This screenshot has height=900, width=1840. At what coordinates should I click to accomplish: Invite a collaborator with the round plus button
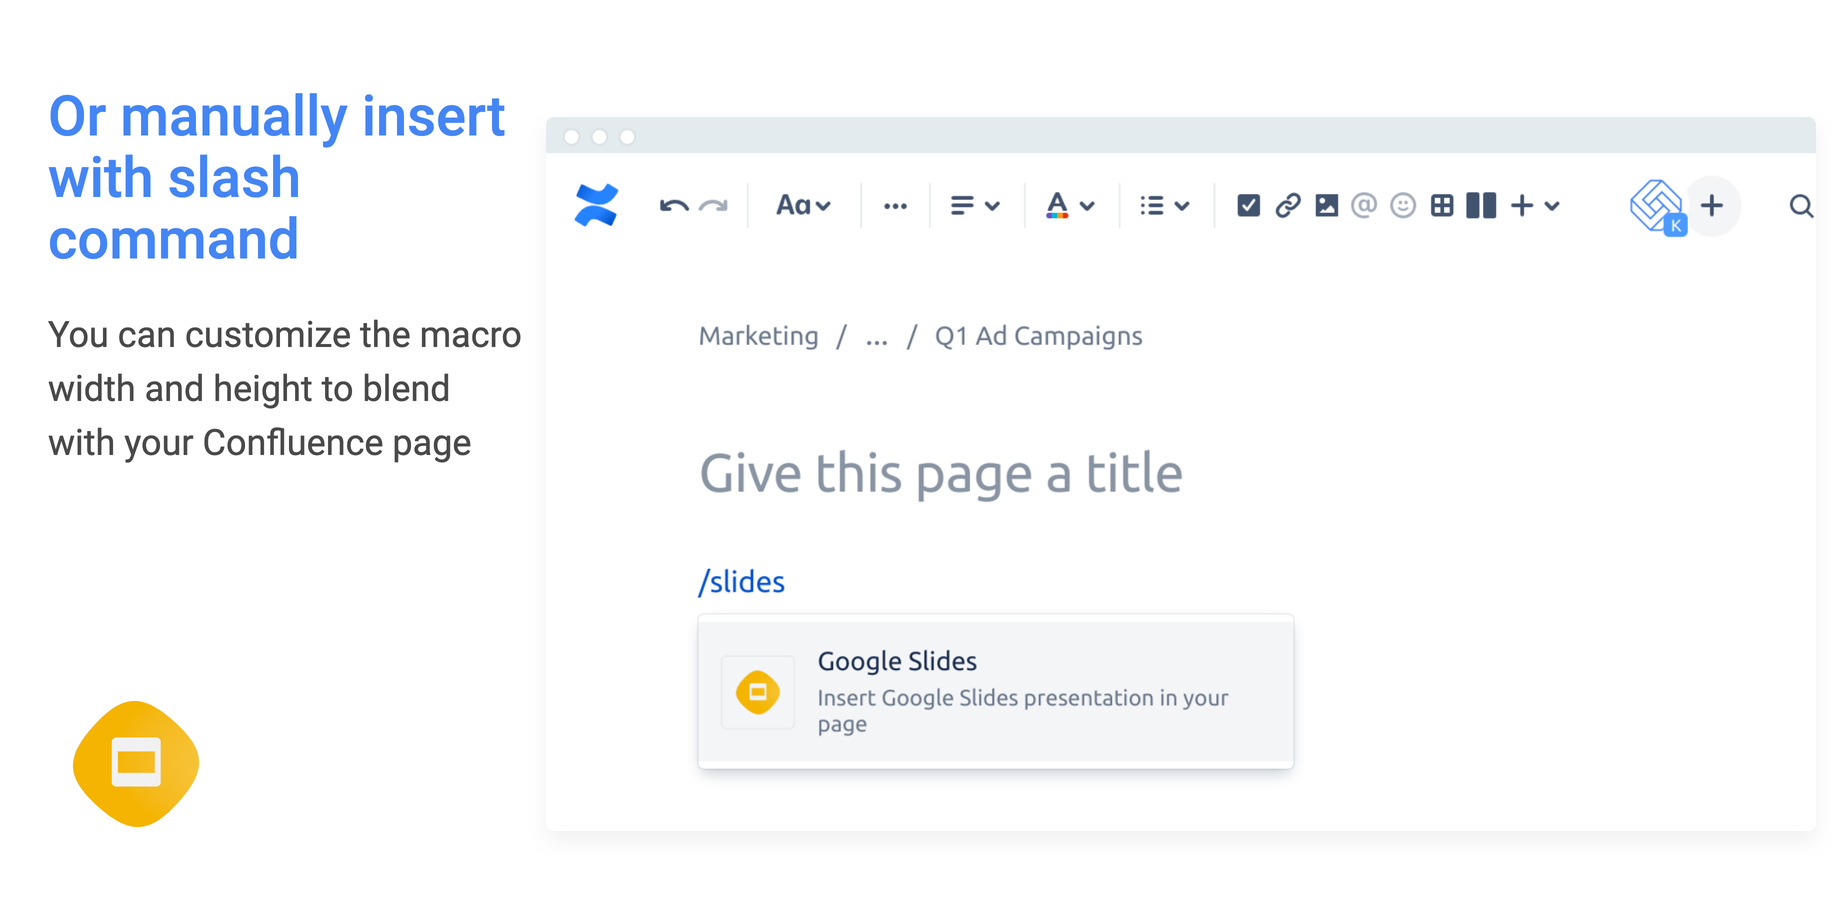click(1712, 206)
